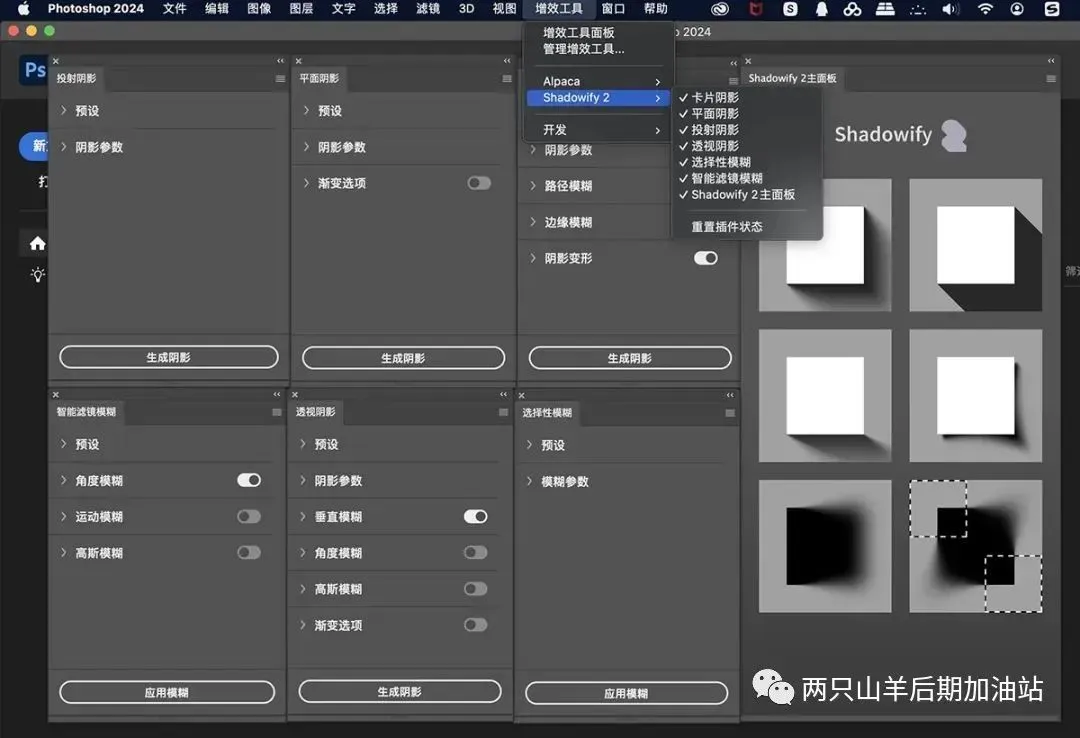Toggle 高斯模糊 switch in 智能滤镜模糊 panel
The width and height of the screenshot is (1080, 738).
[x=249, y=552]
